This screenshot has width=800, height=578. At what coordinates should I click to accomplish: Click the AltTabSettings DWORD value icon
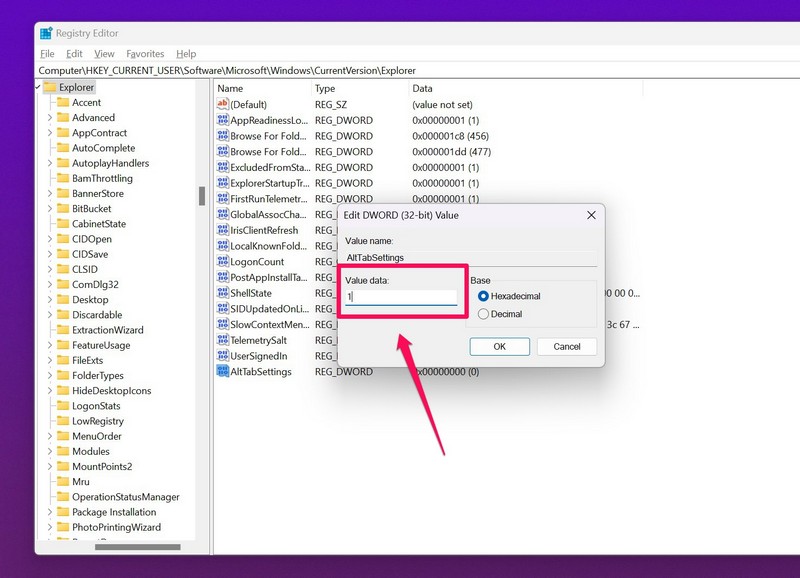[x=223, y=372]
